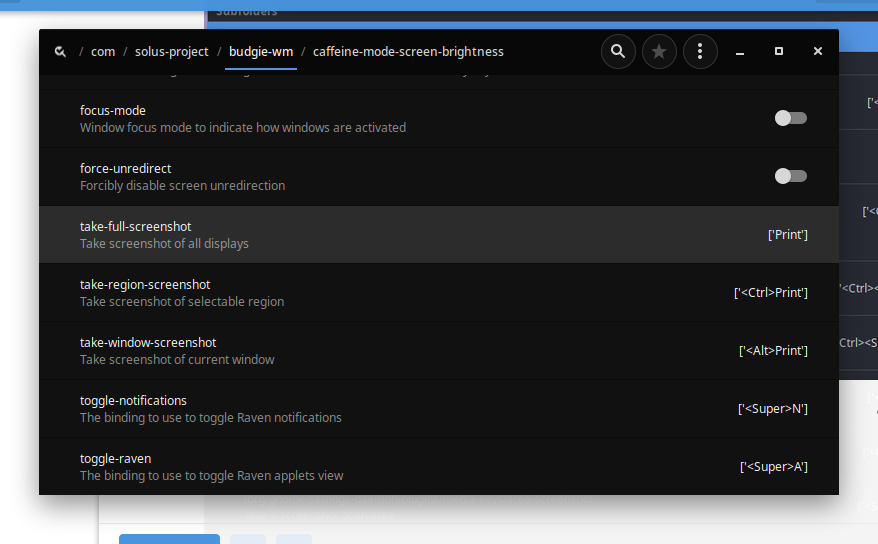Open the search keys magnifier

[618, 52]
